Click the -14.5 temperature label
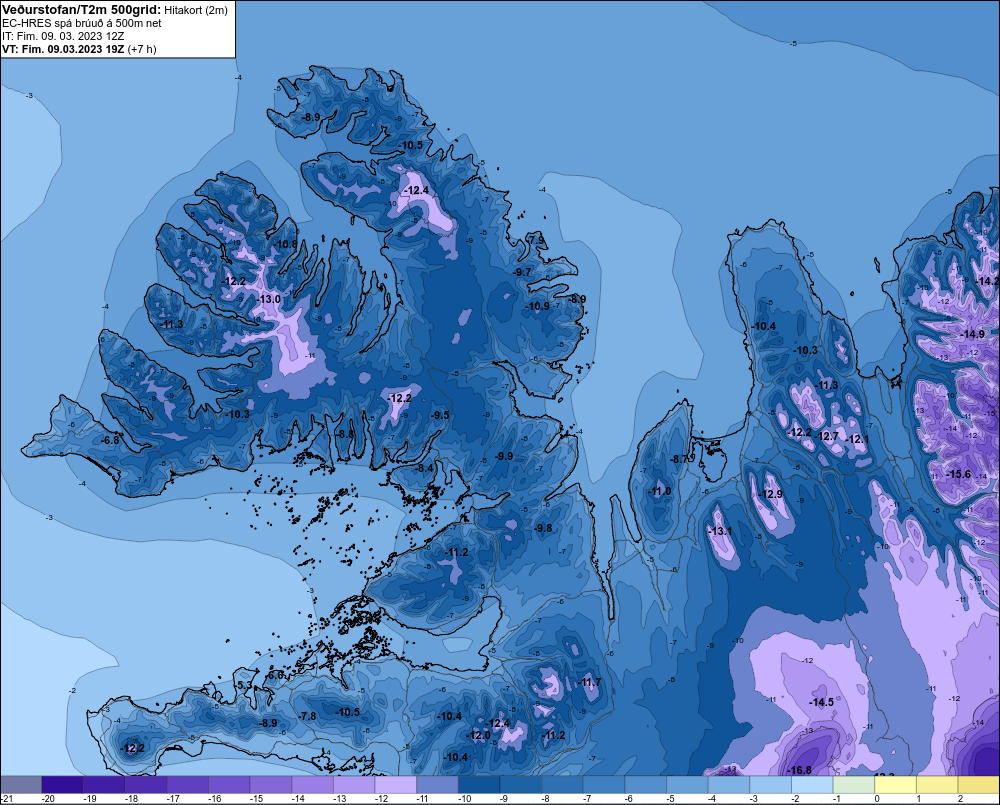The height and width of the screenshot is (805, 1000). click(x=821, y=702)
